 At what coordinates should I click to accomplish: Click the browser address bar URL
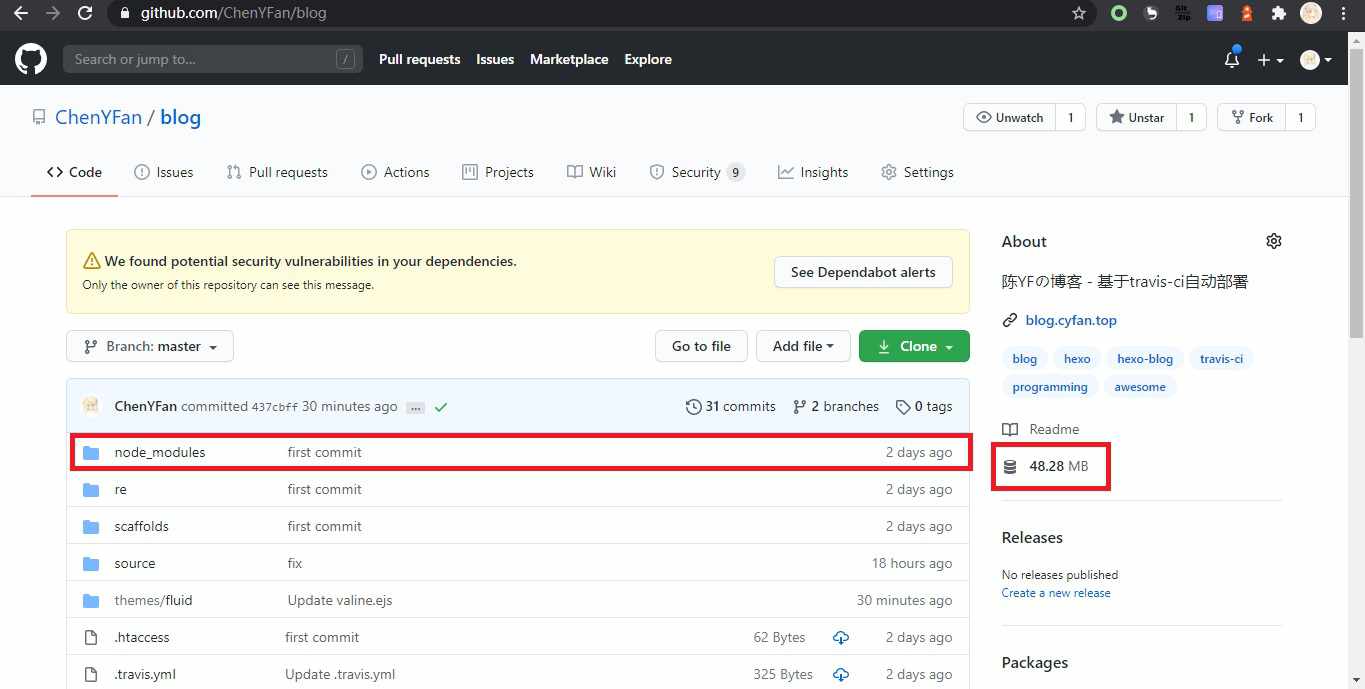point(234,13)
